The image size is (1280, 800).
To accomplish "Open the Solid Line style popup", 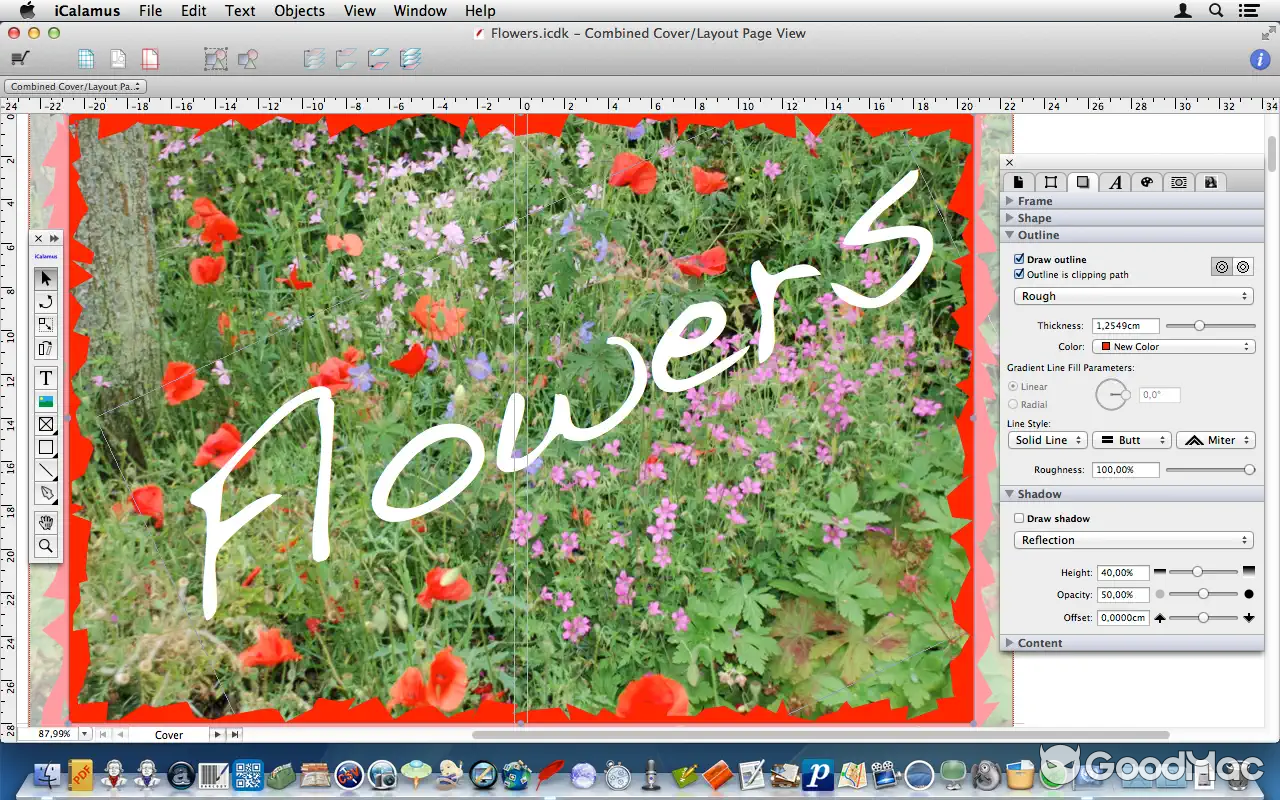I will [1047, 440].
